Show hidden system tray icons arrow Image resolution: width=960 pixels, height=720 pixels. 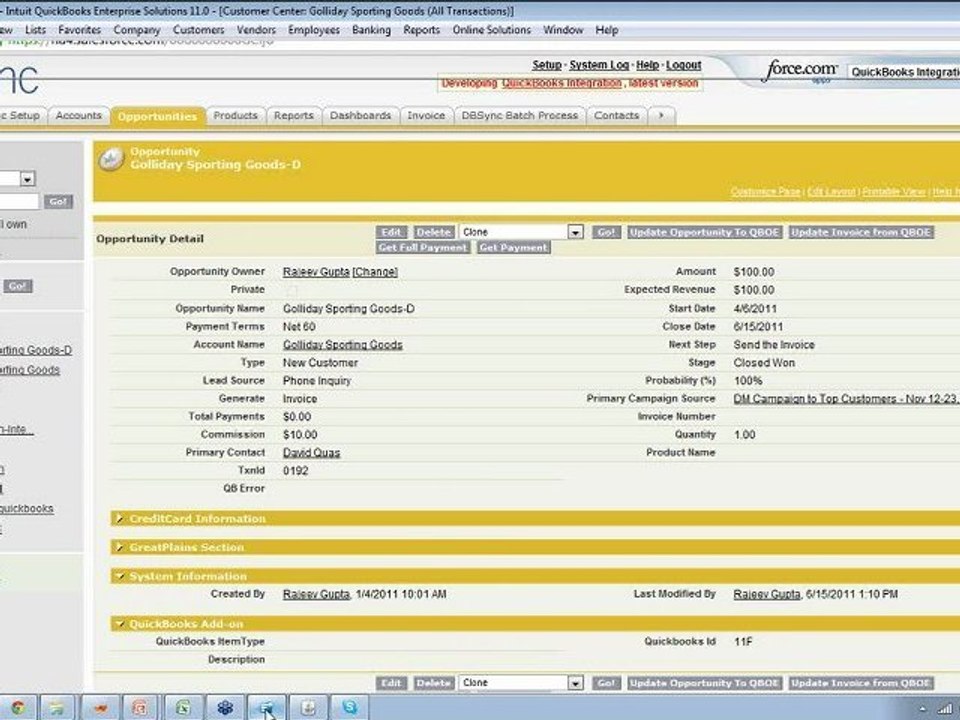(923, 709)
